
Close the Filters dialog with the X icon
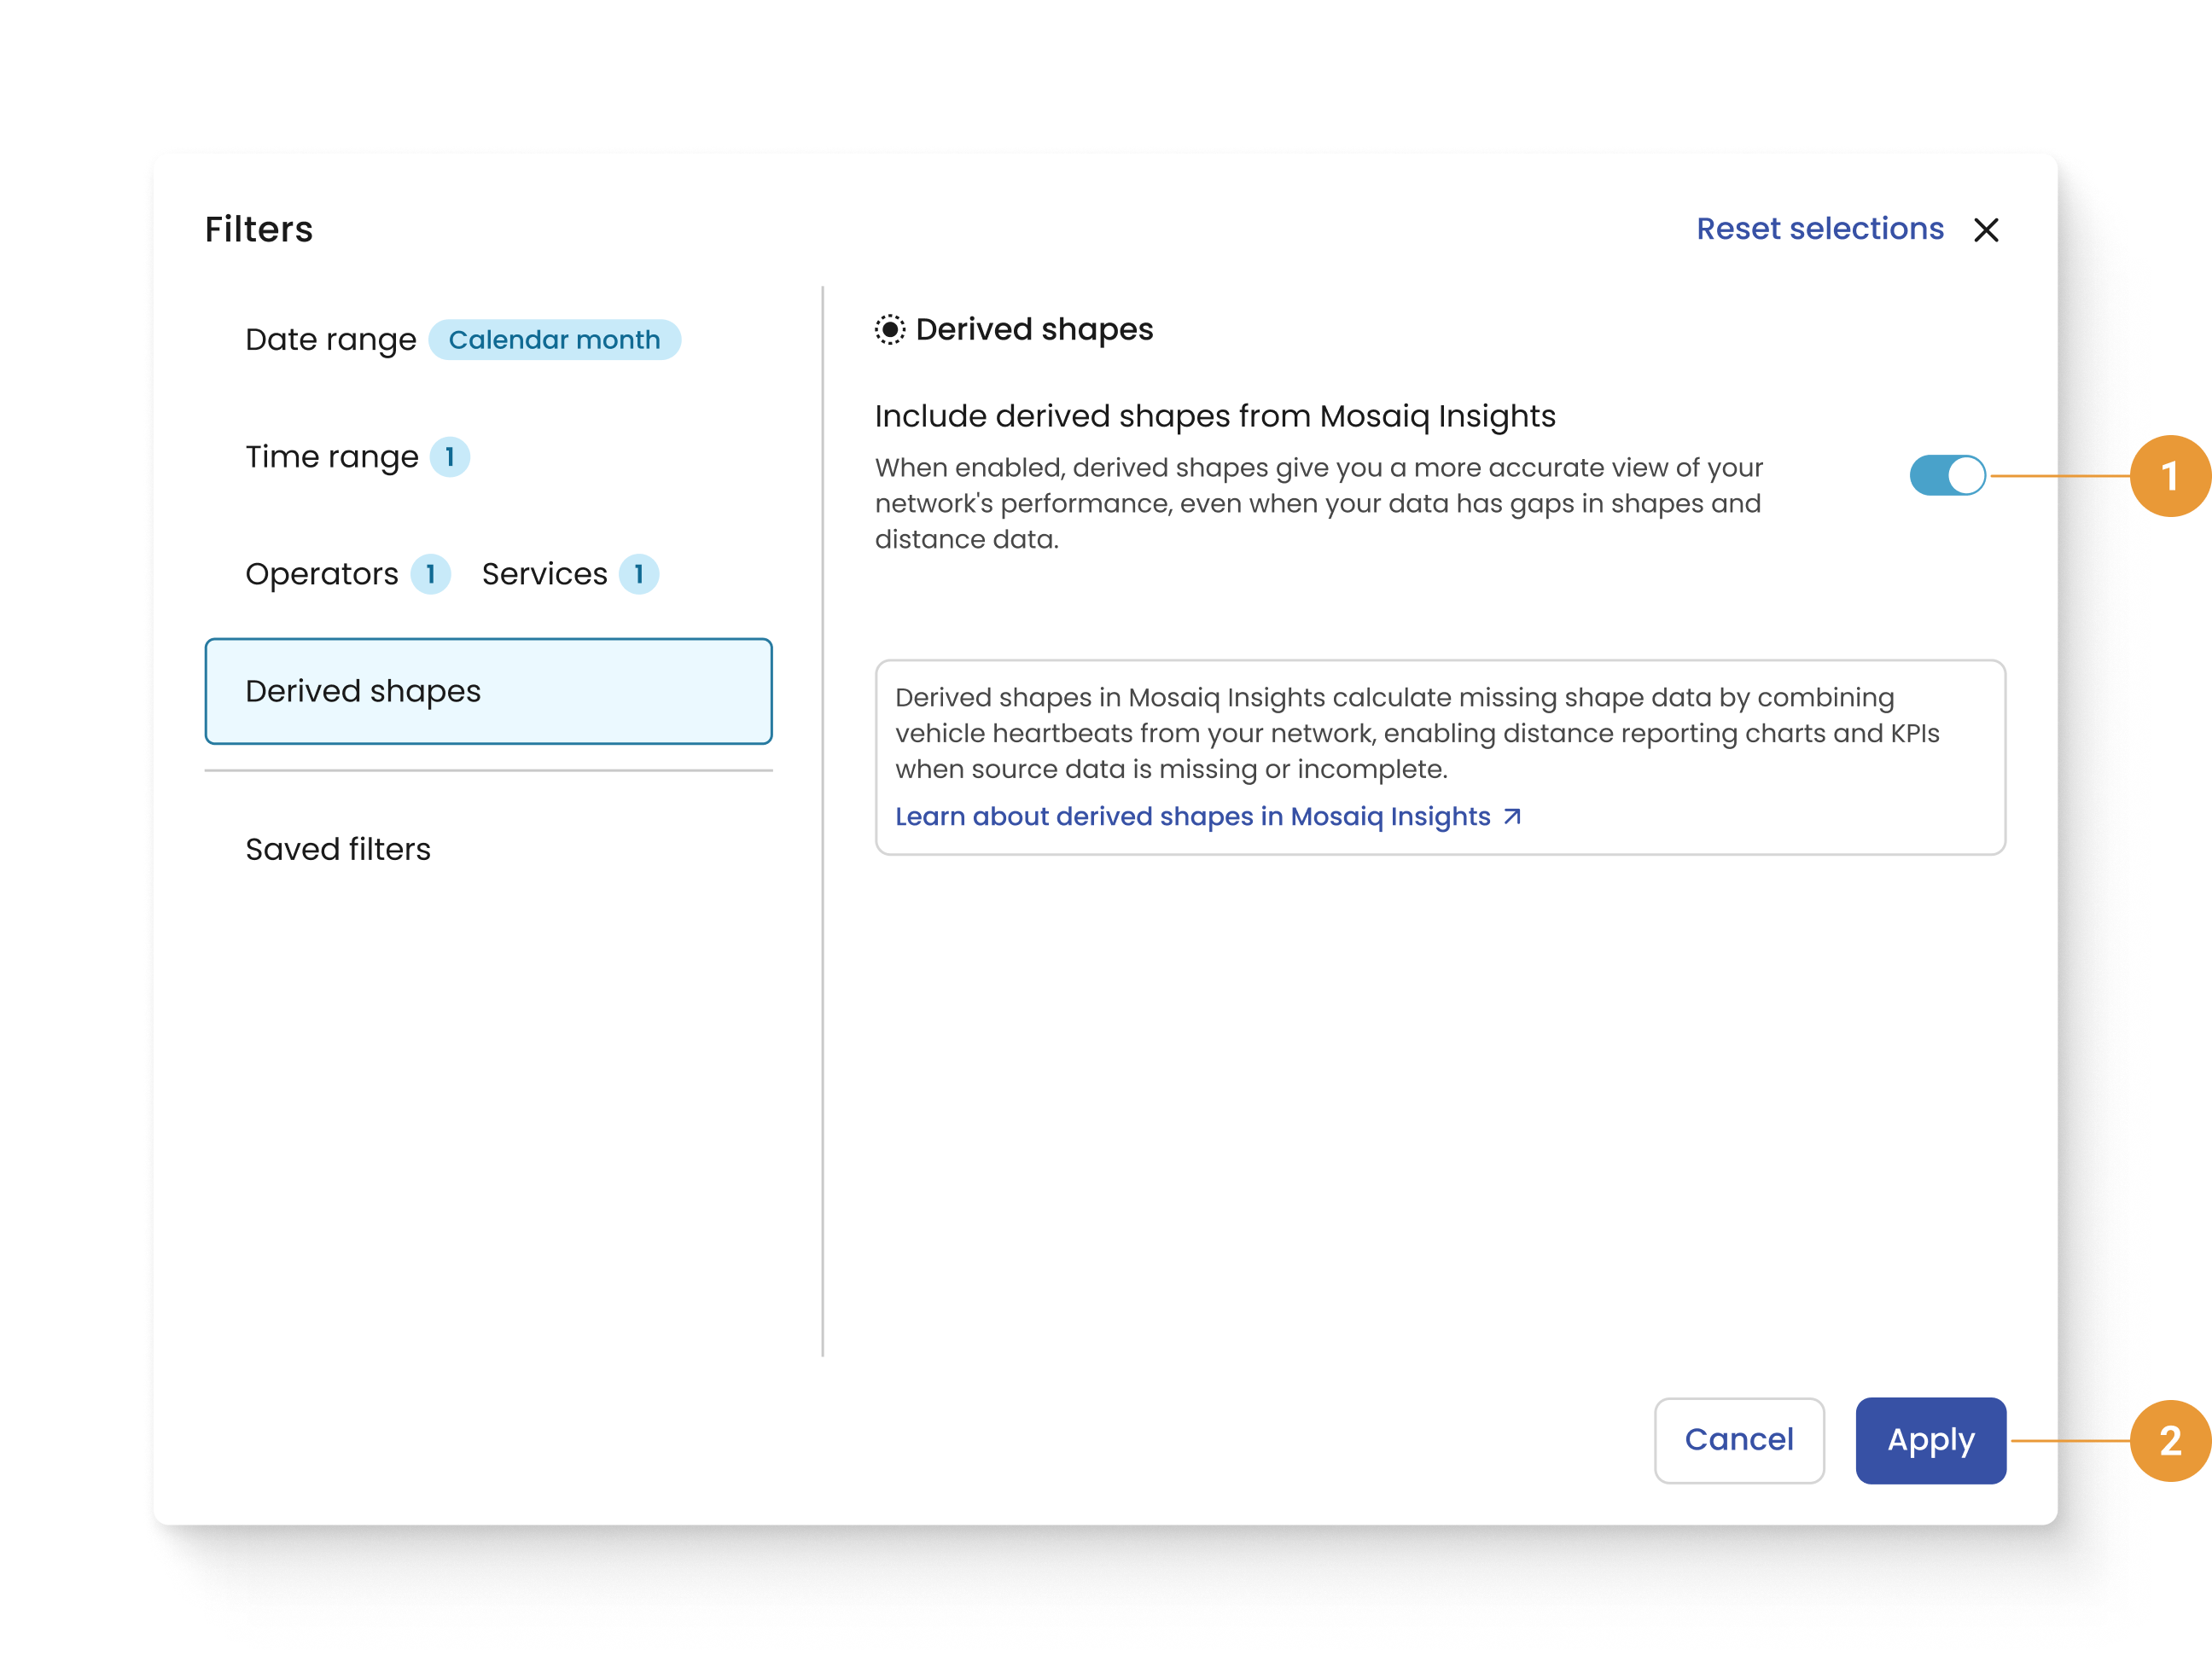(x=1986, y=230)
